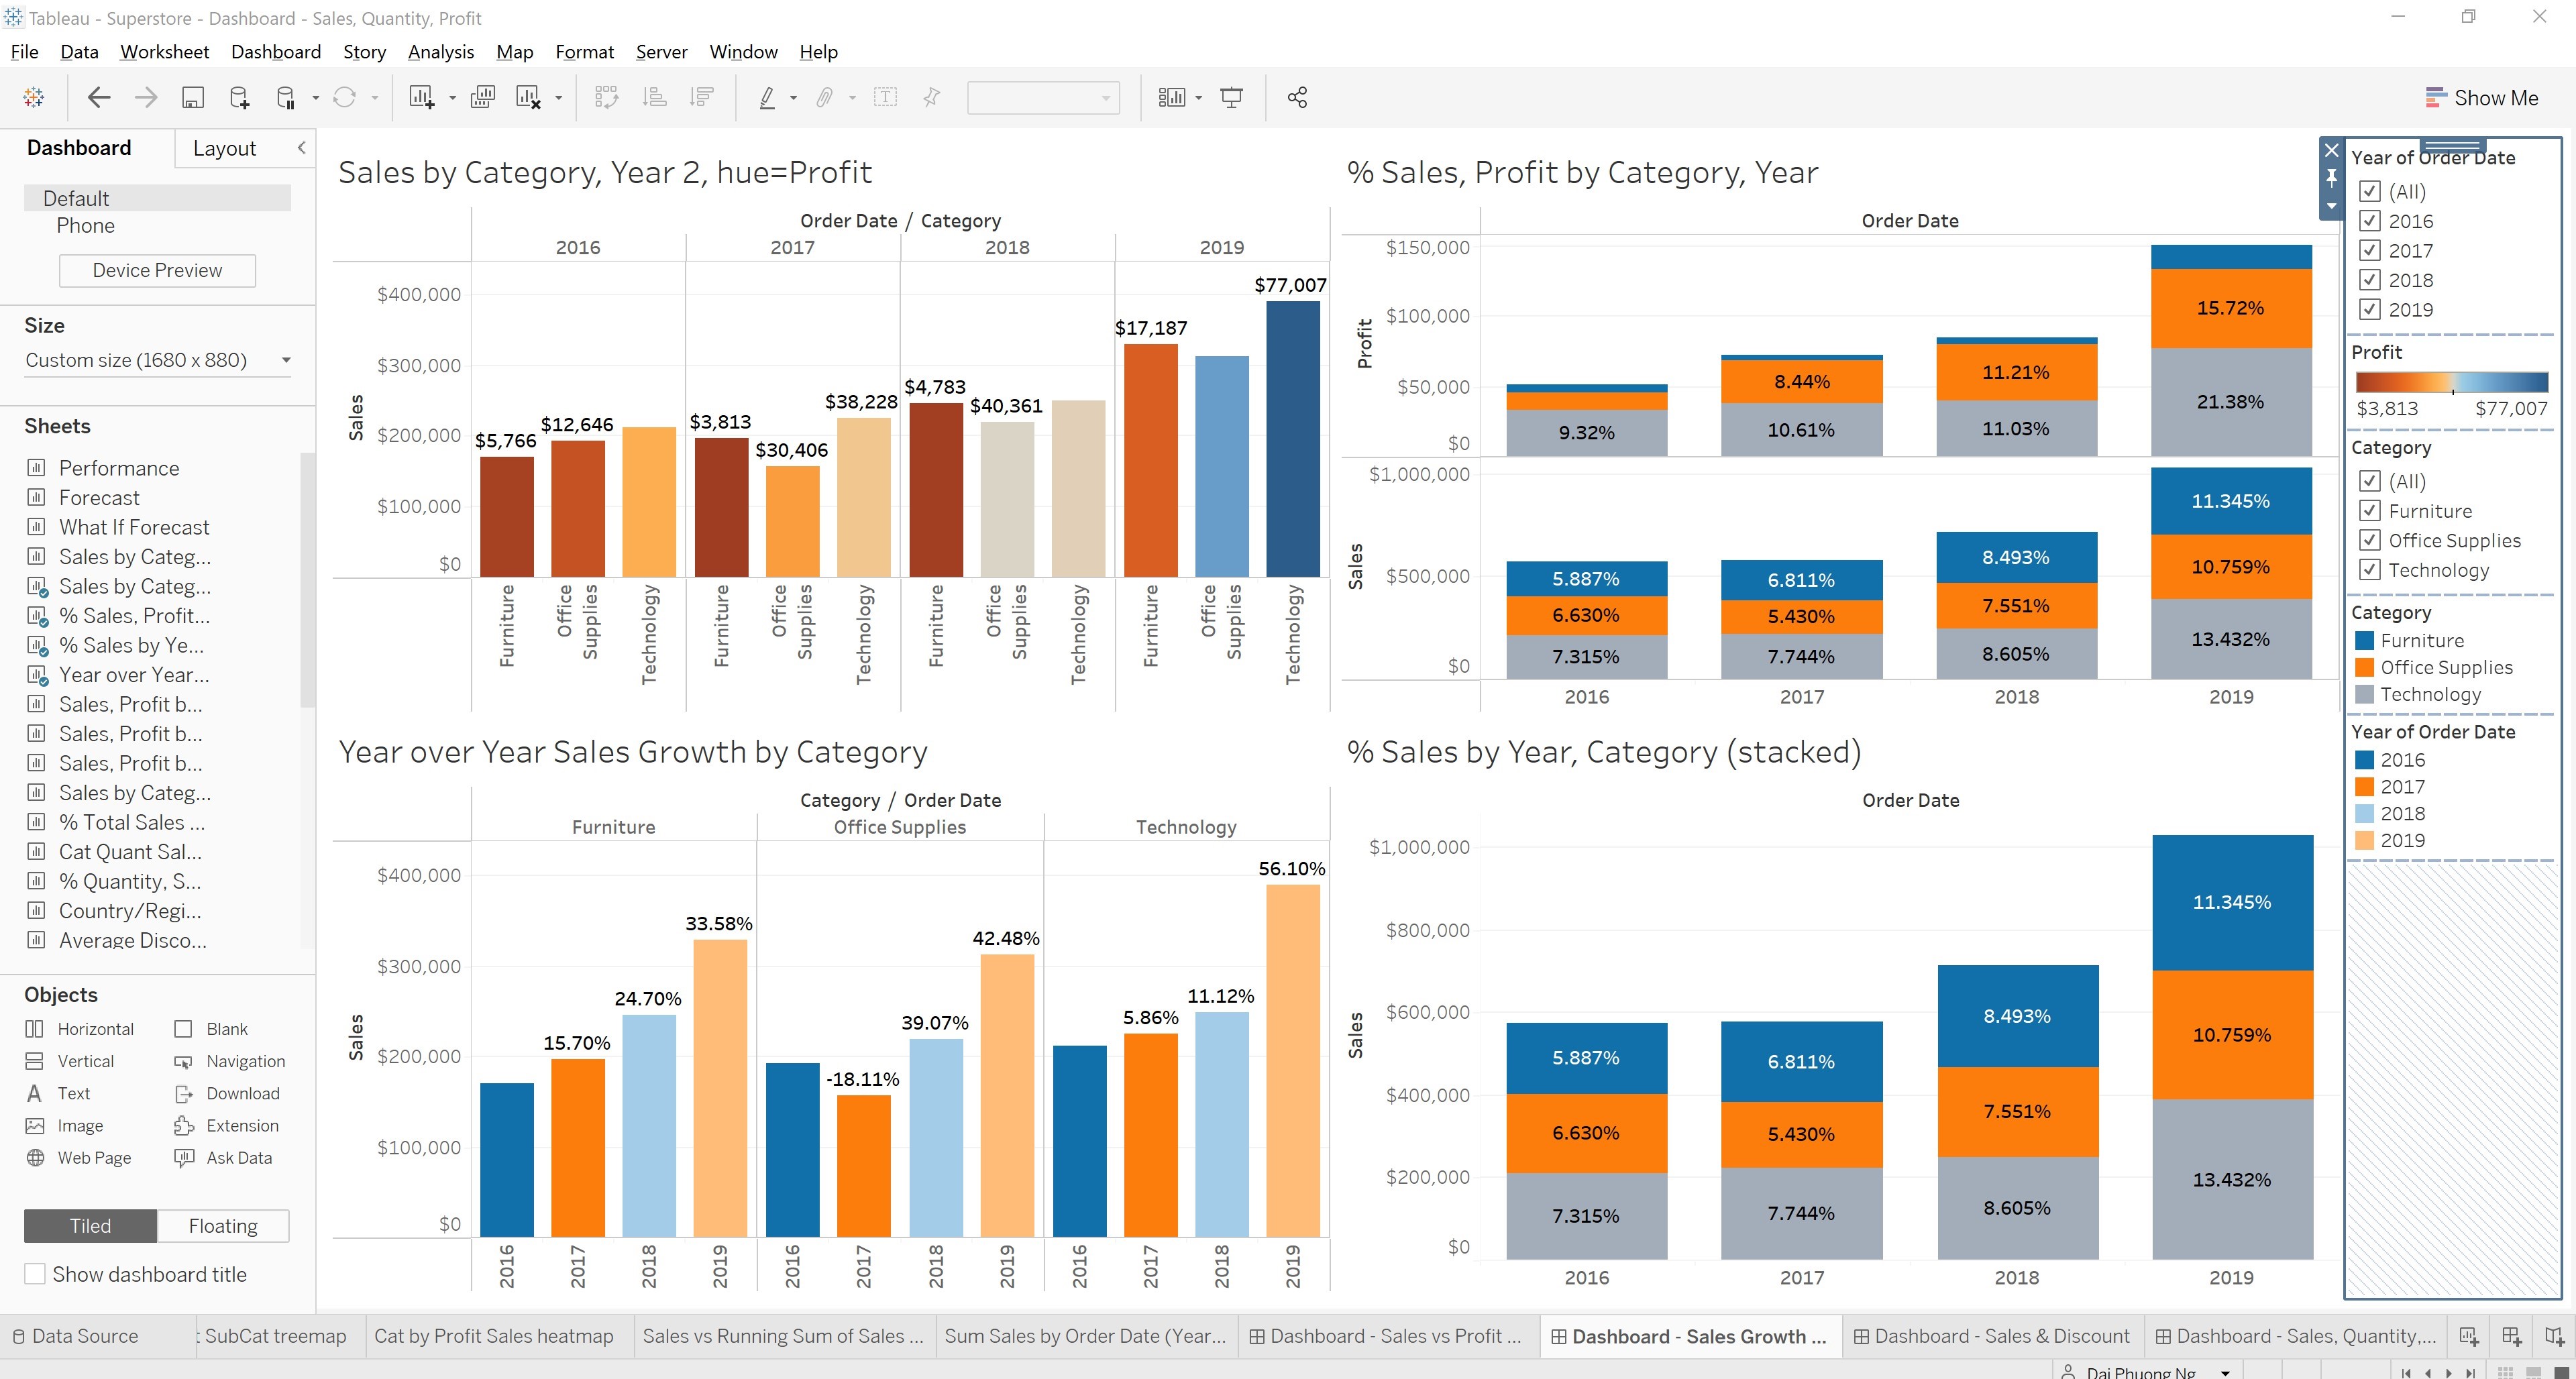Screen dimensions: 2576x1379
Task: Click the Swap Rows and Columns icon
Action: tap(606, 96)
